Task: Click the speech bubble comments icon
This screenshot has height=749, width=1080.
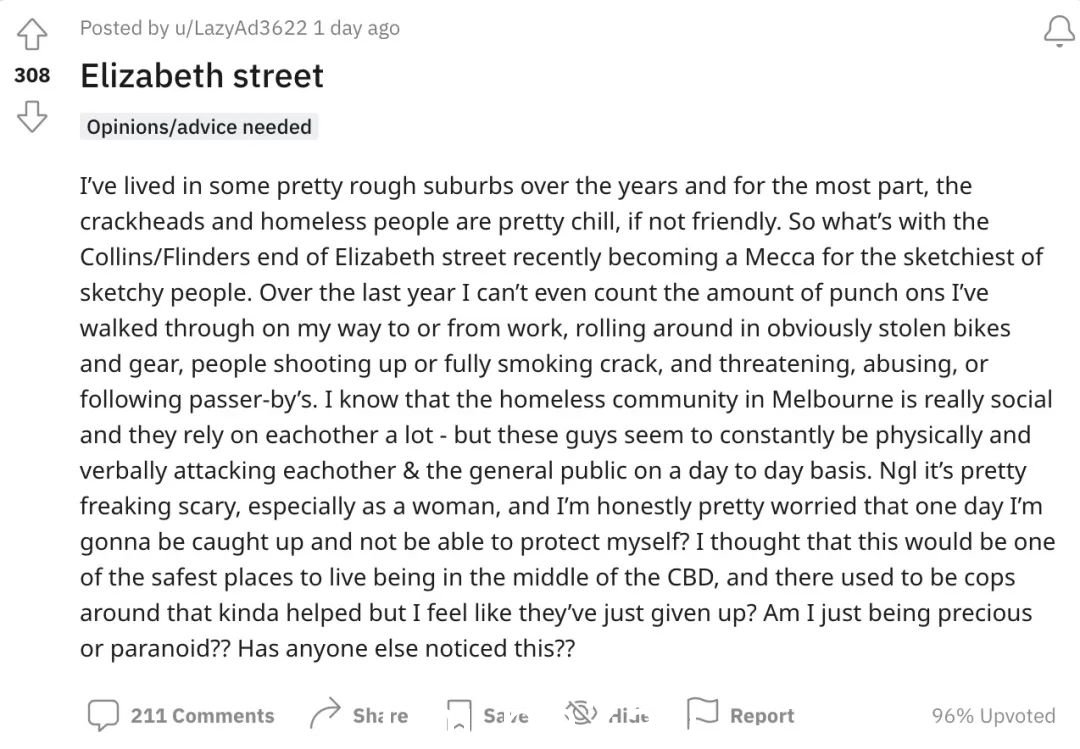Action: click(x=103, y=715)
